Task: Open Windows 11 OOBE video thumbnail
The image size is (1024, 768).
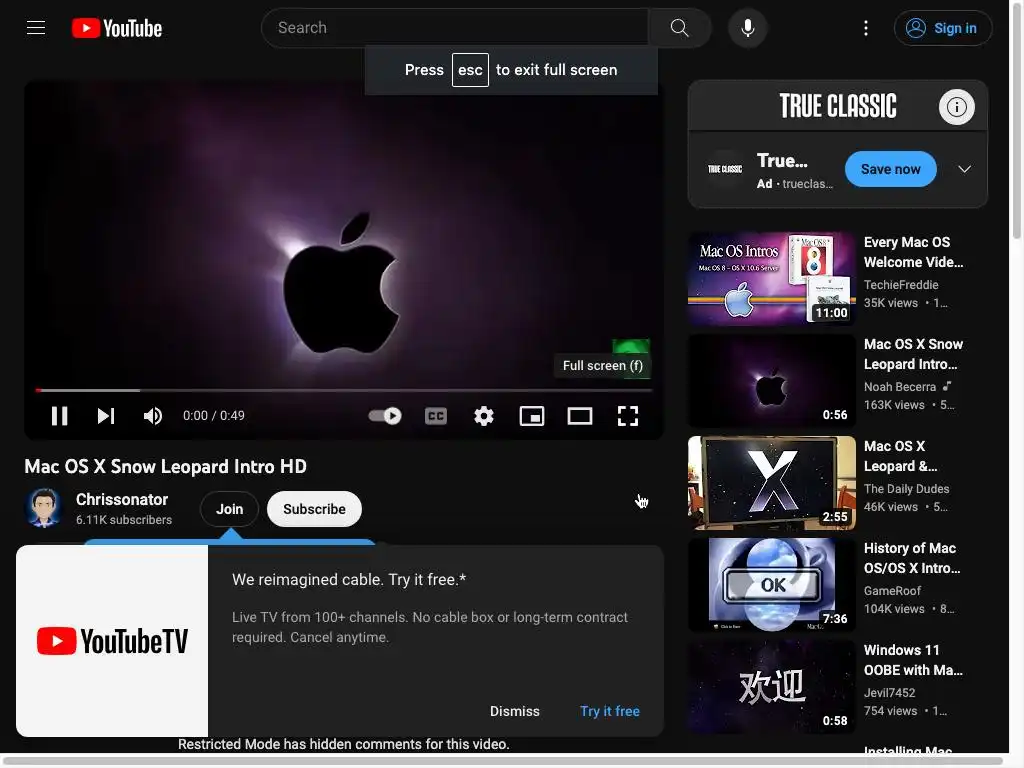Action: click(x=772, y=686)
